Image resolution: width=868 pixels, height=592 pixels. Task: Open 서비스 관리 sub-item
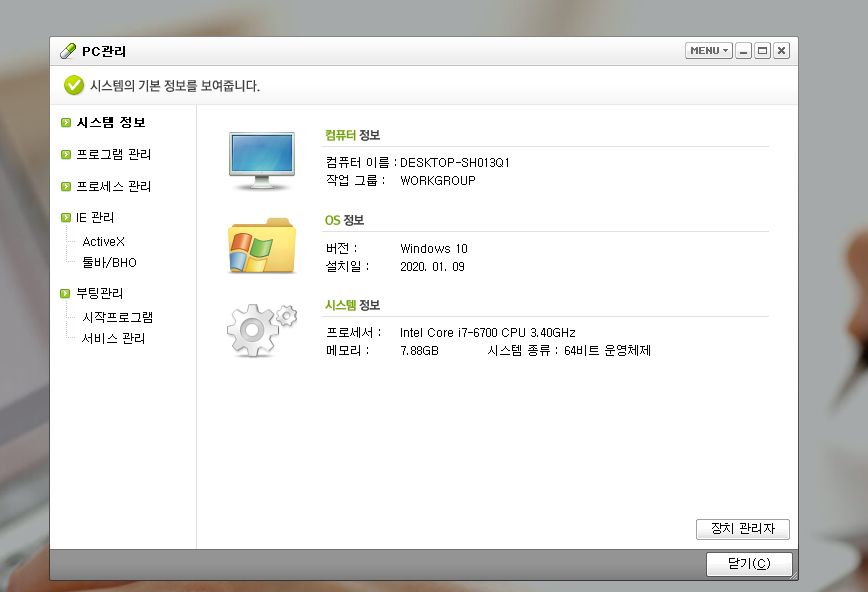pos(113,338)
